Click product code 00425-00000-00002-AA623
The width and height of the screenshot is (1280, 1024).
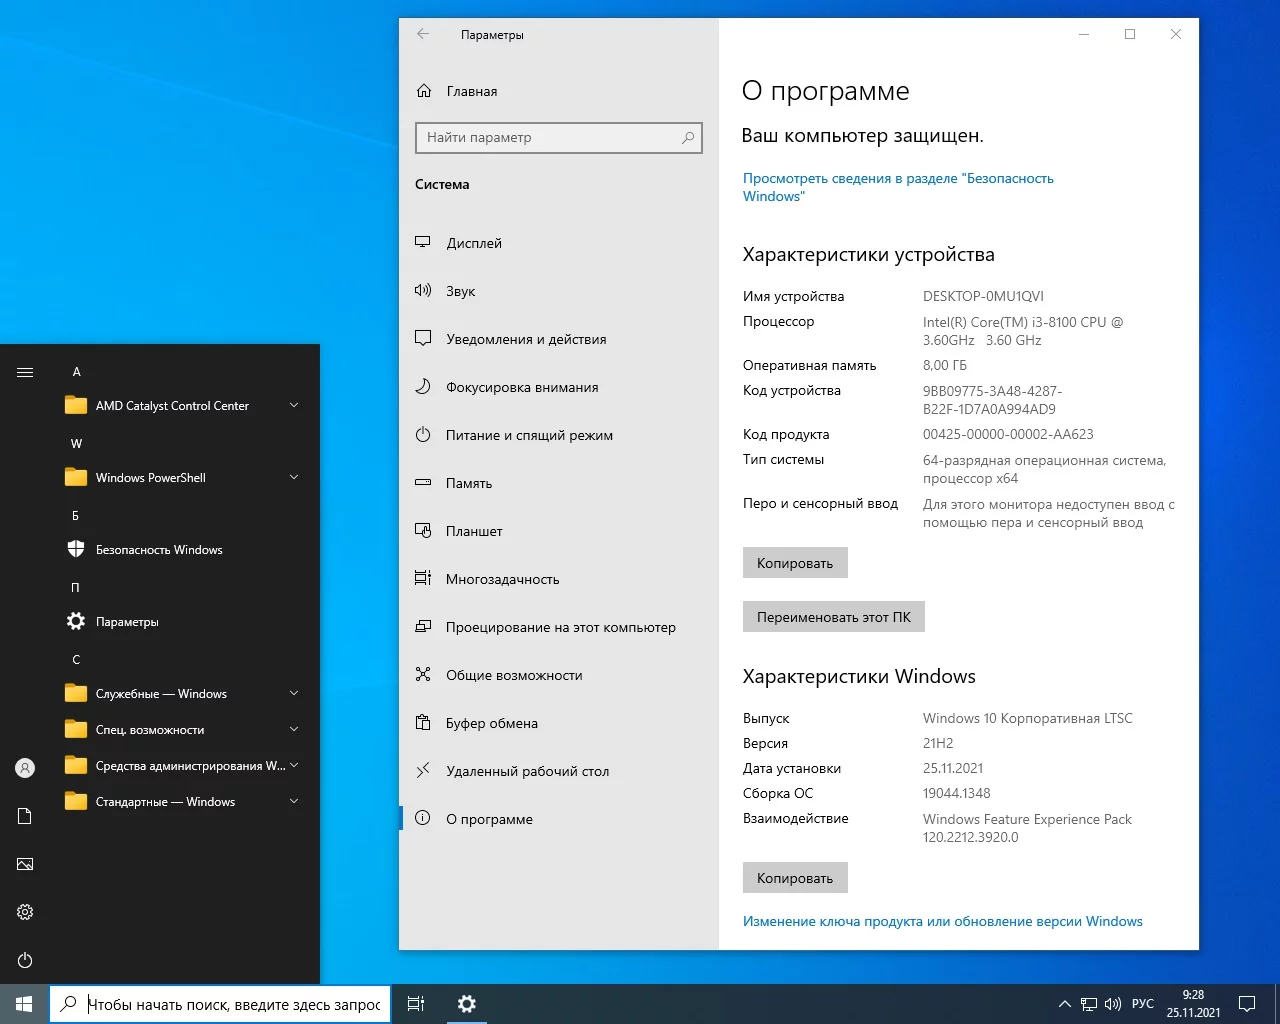click(1008, 435)
